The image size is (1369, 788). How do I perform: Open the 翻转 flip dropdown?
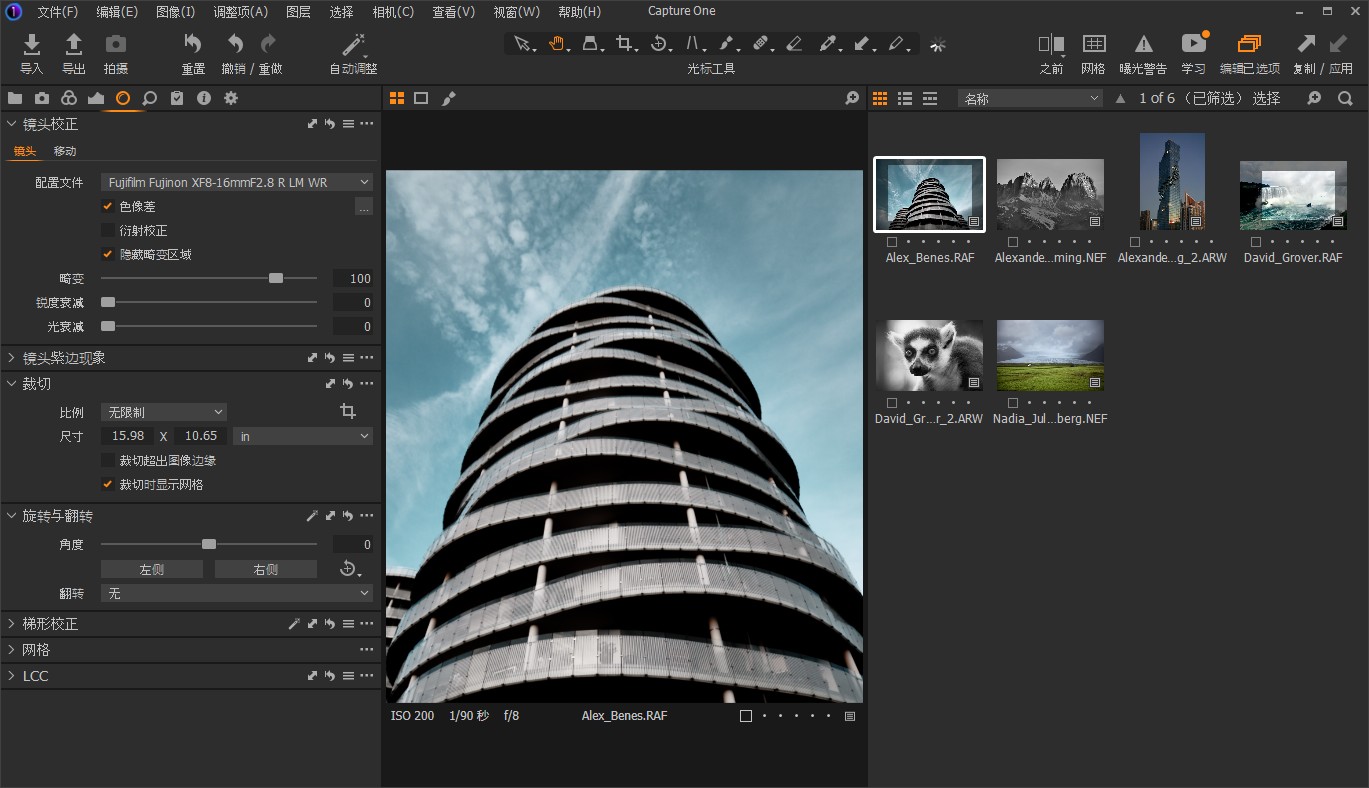236,592
